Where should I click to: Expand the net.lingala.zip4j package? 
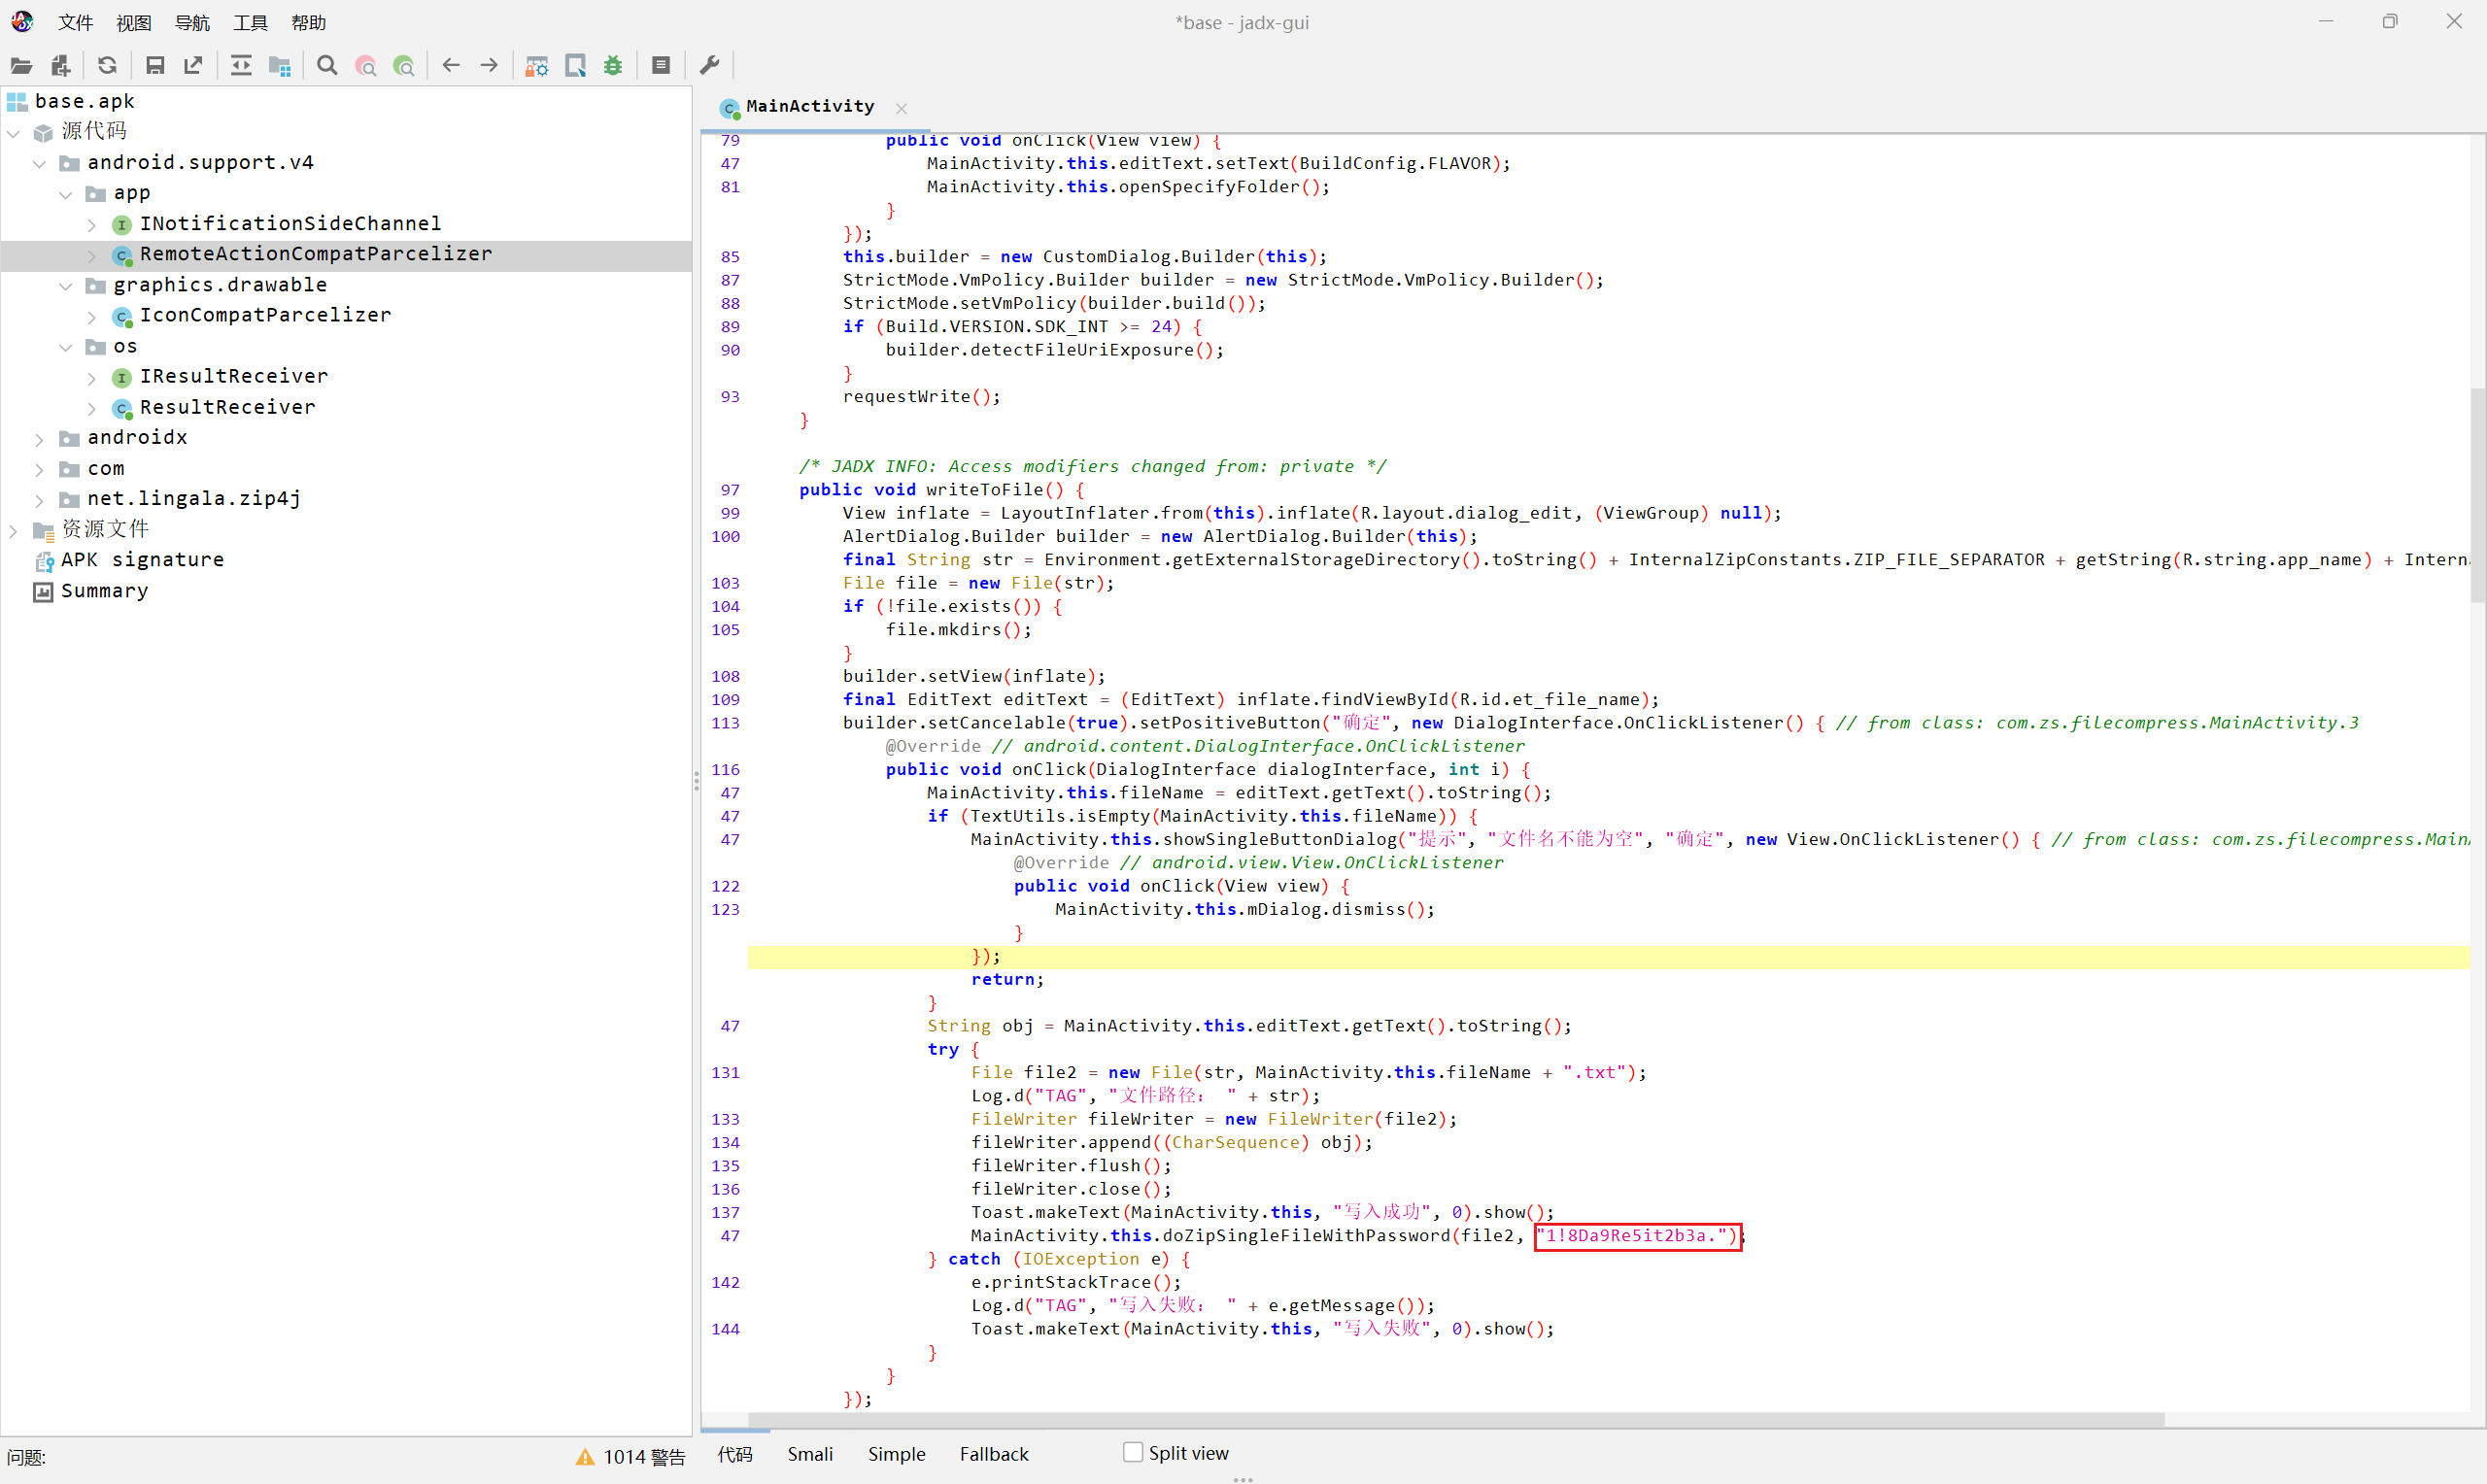40,500
